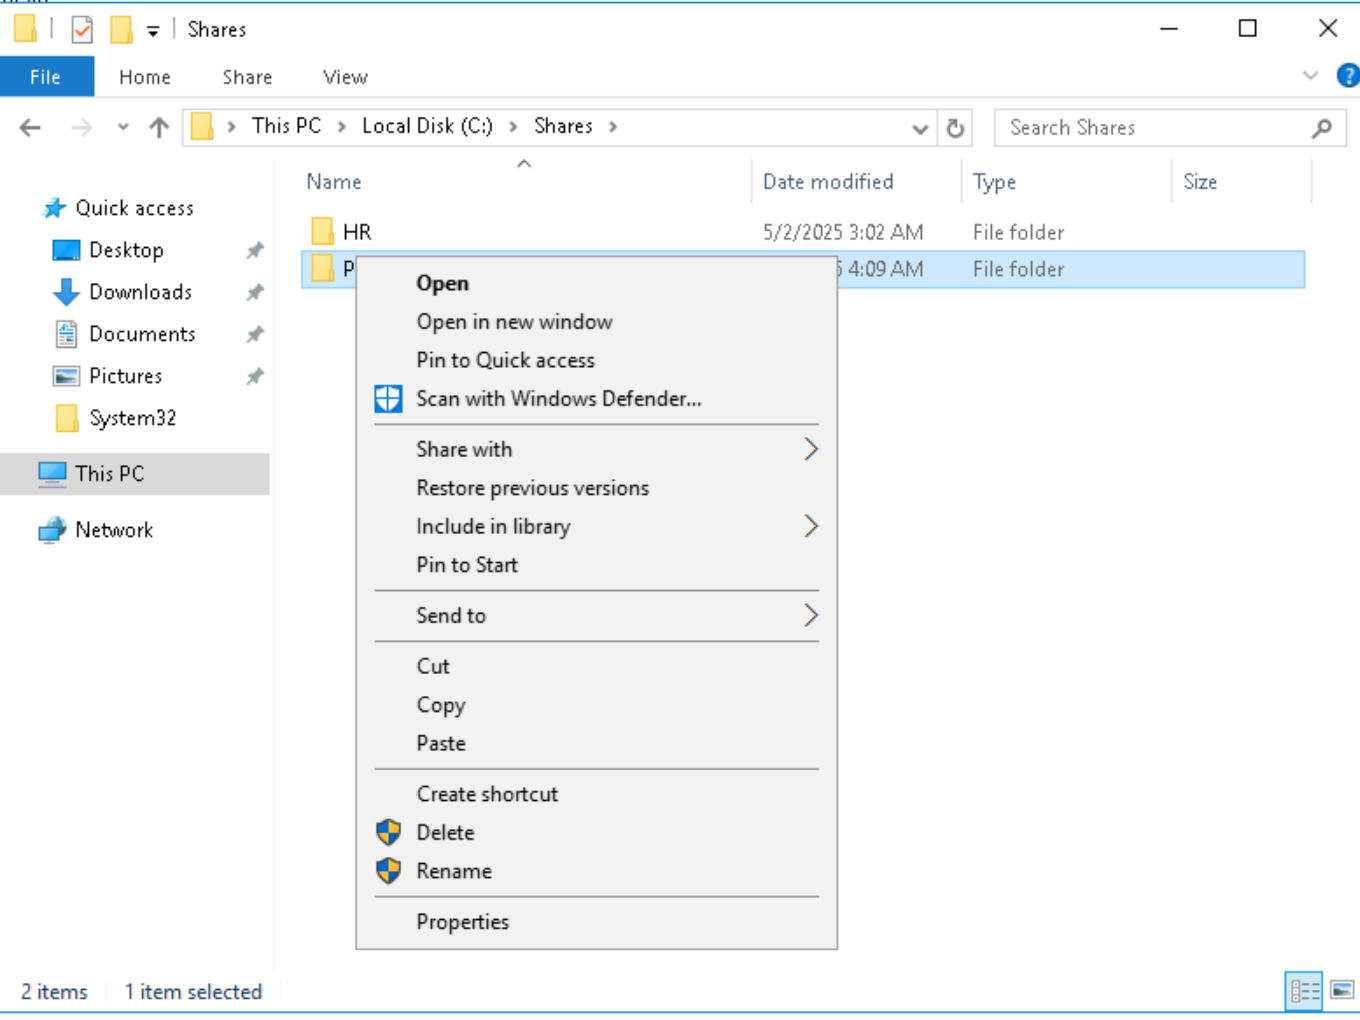Expand the ribbon with the chevron
This screenshot has height=1020, width=1360.
click(1310, 76)
